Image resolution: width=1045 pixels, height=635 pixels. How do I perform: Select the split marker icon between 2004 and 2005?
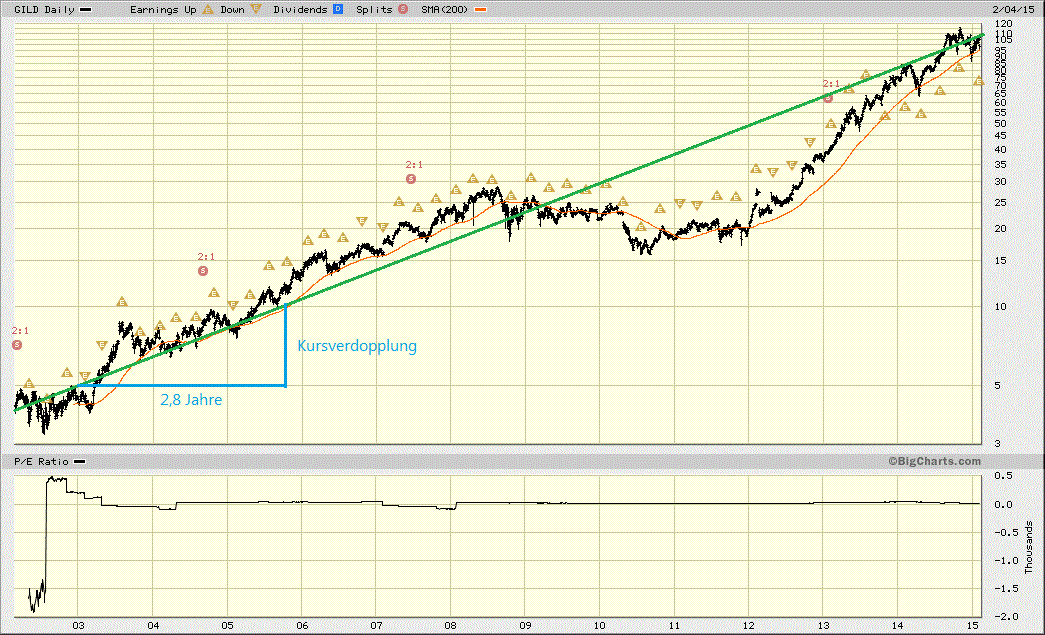pos(203,271)
